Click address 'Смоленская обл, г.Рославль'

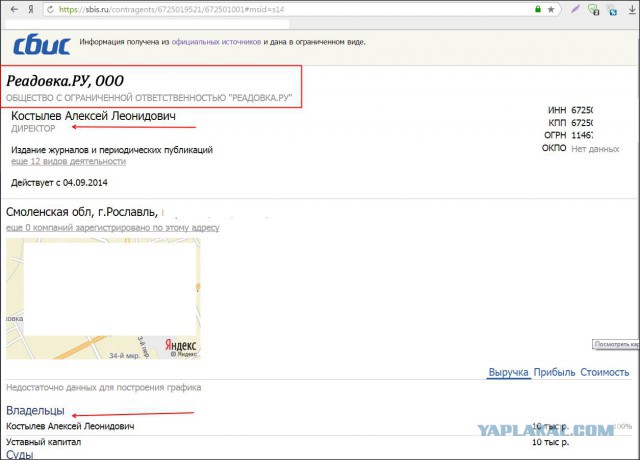click(82, 212)
